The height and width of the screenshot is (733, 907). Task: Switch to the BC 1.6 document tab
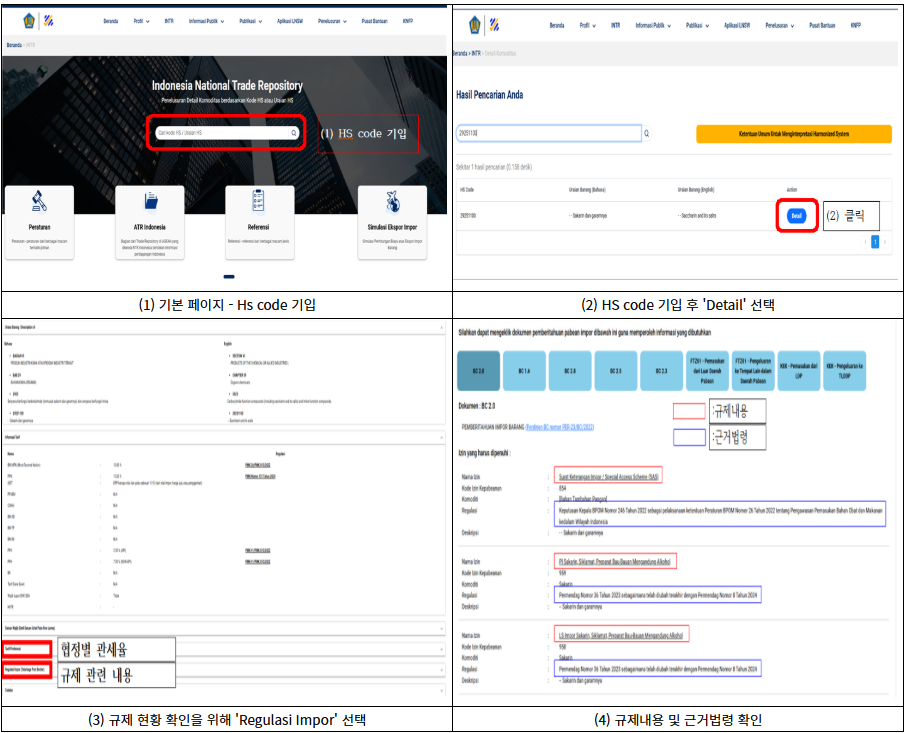point(524,370)
